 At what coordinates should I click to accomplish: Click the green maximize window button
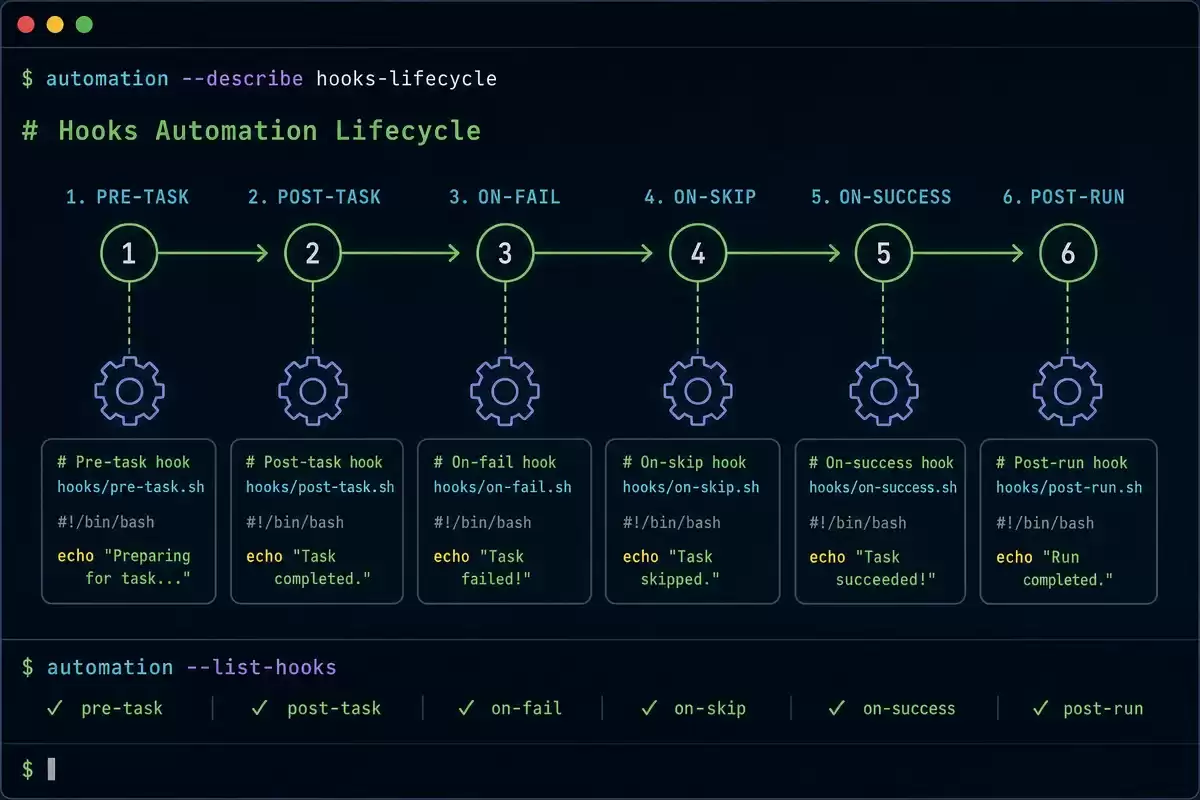coord(84,25)
